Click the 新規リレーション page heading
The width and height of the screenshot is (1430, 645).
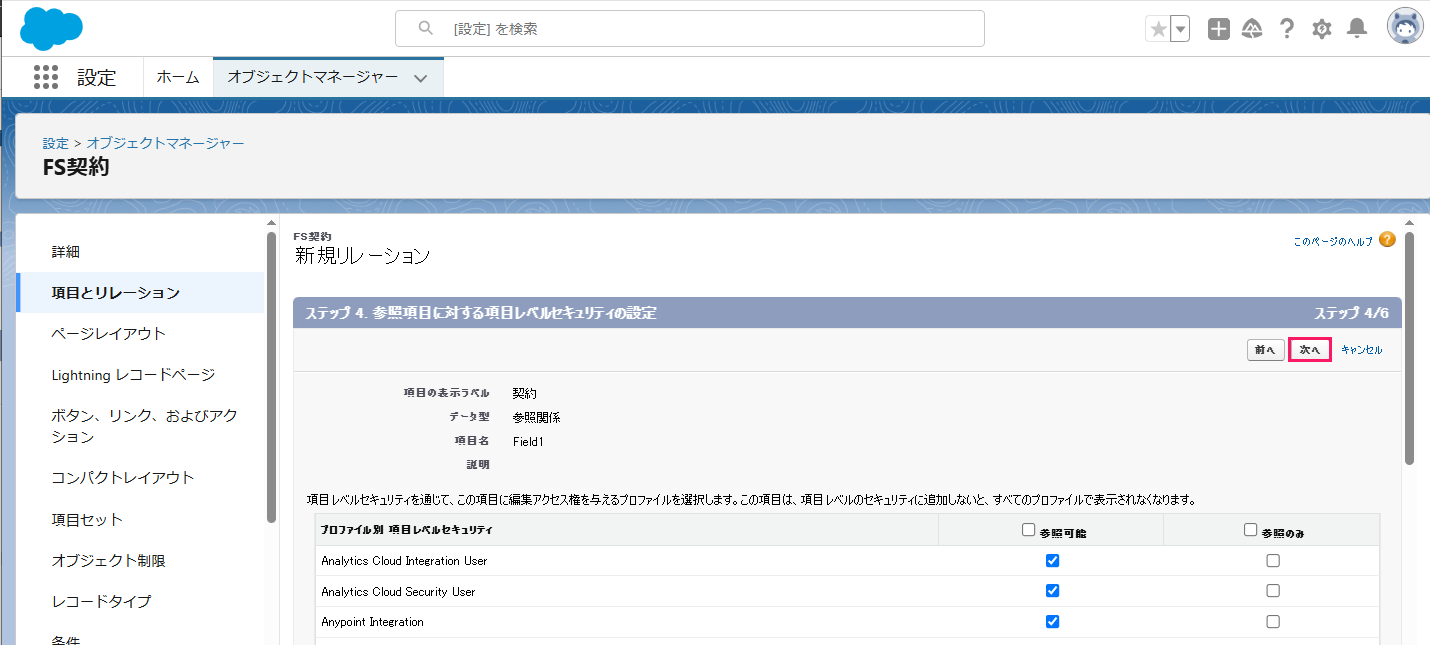pyautogui.click(x=362, y=256)
